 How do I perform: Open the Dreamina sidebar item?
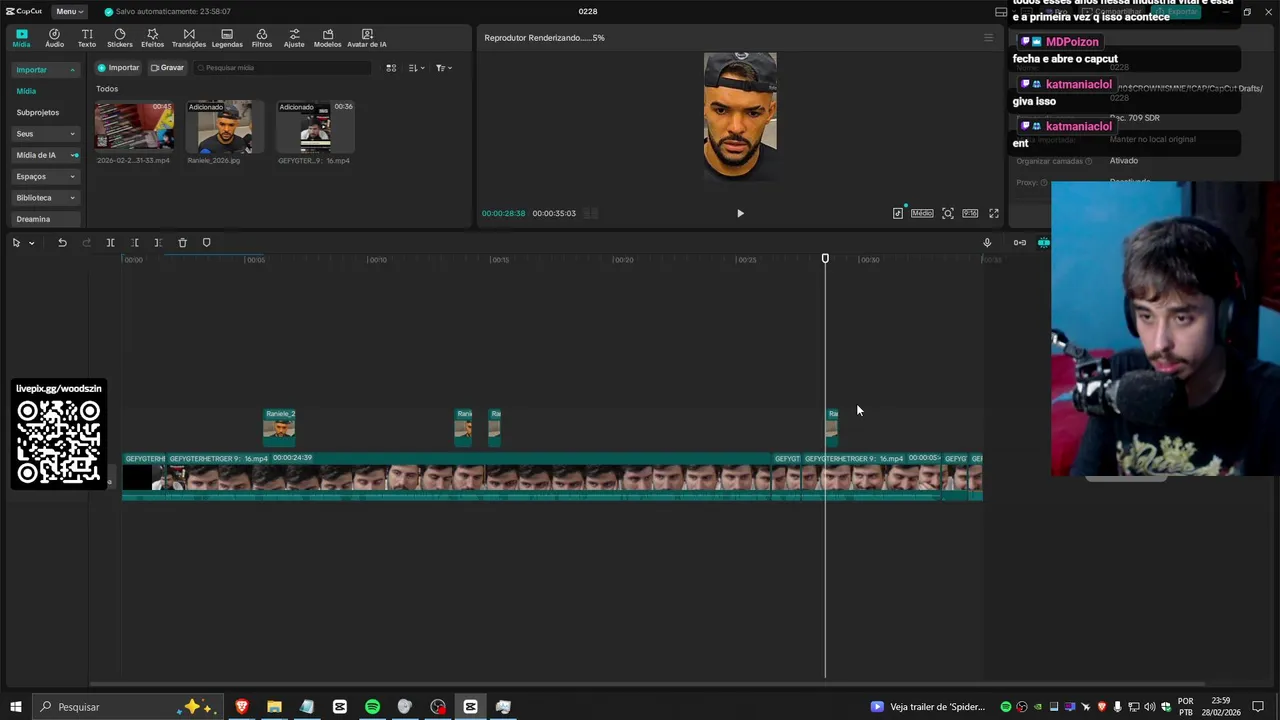pos(45,219)
